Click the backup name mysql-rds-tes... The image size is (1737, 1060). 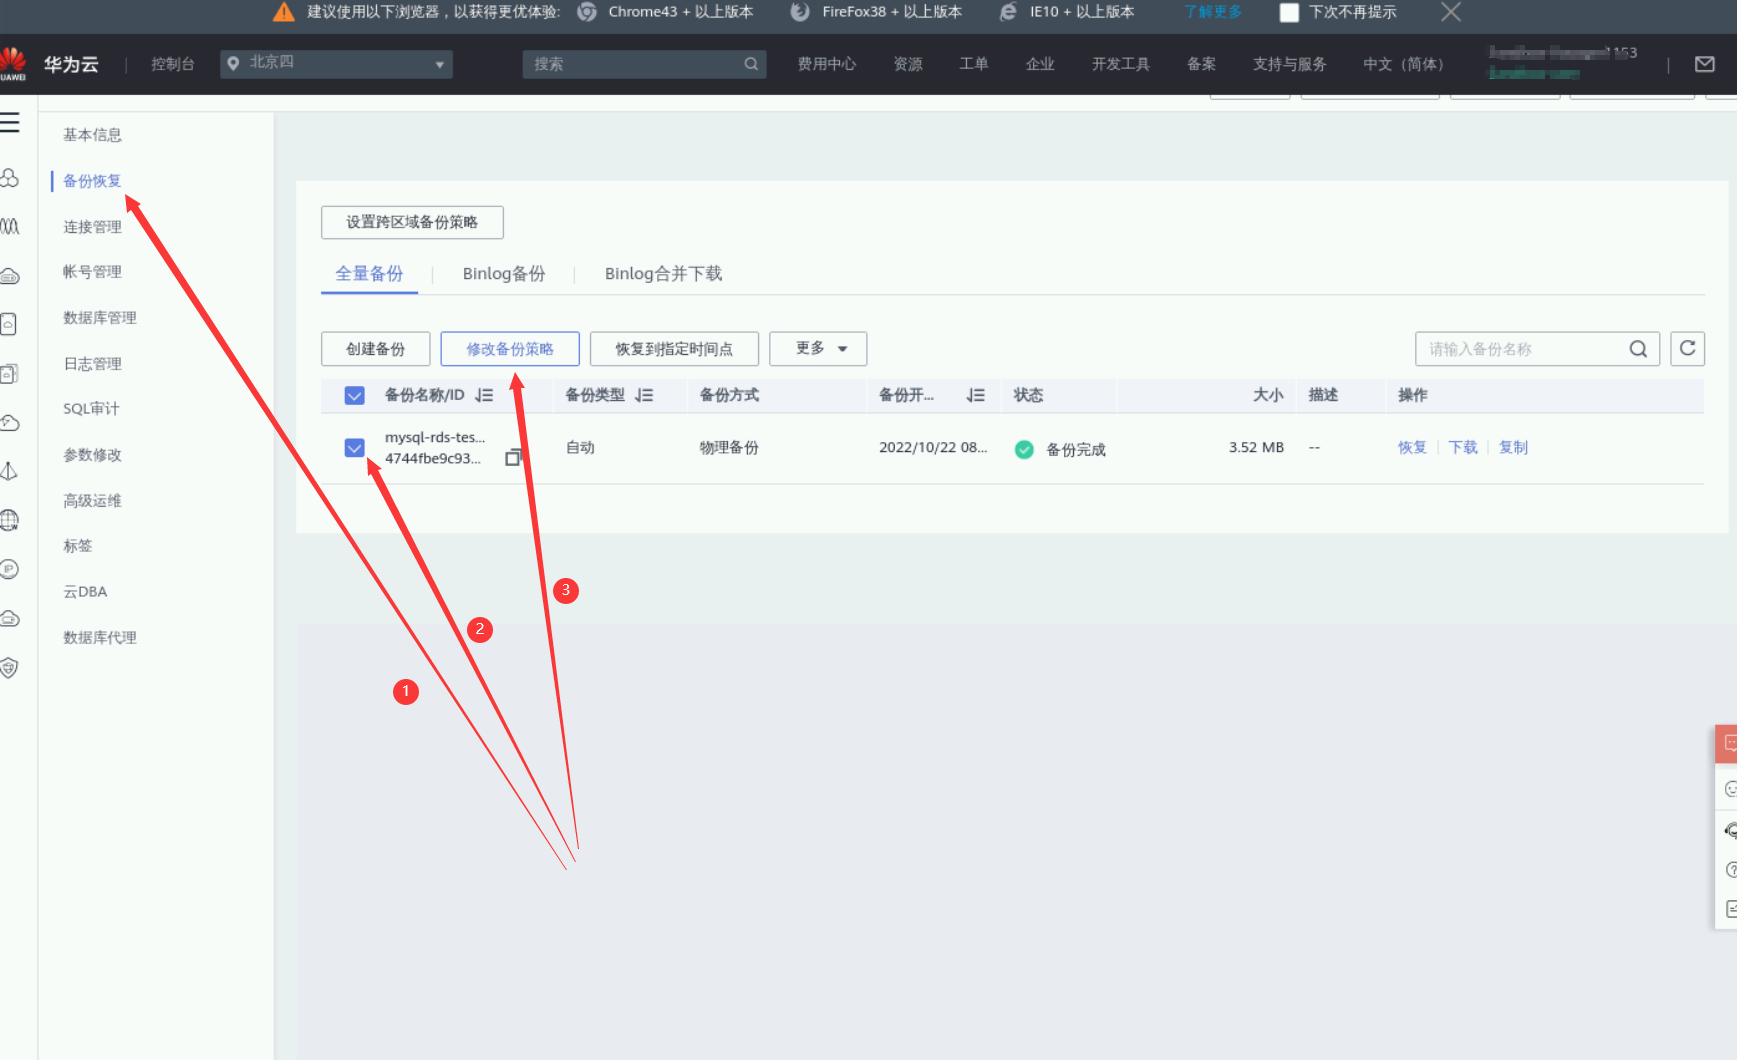[x=435, y=437]
